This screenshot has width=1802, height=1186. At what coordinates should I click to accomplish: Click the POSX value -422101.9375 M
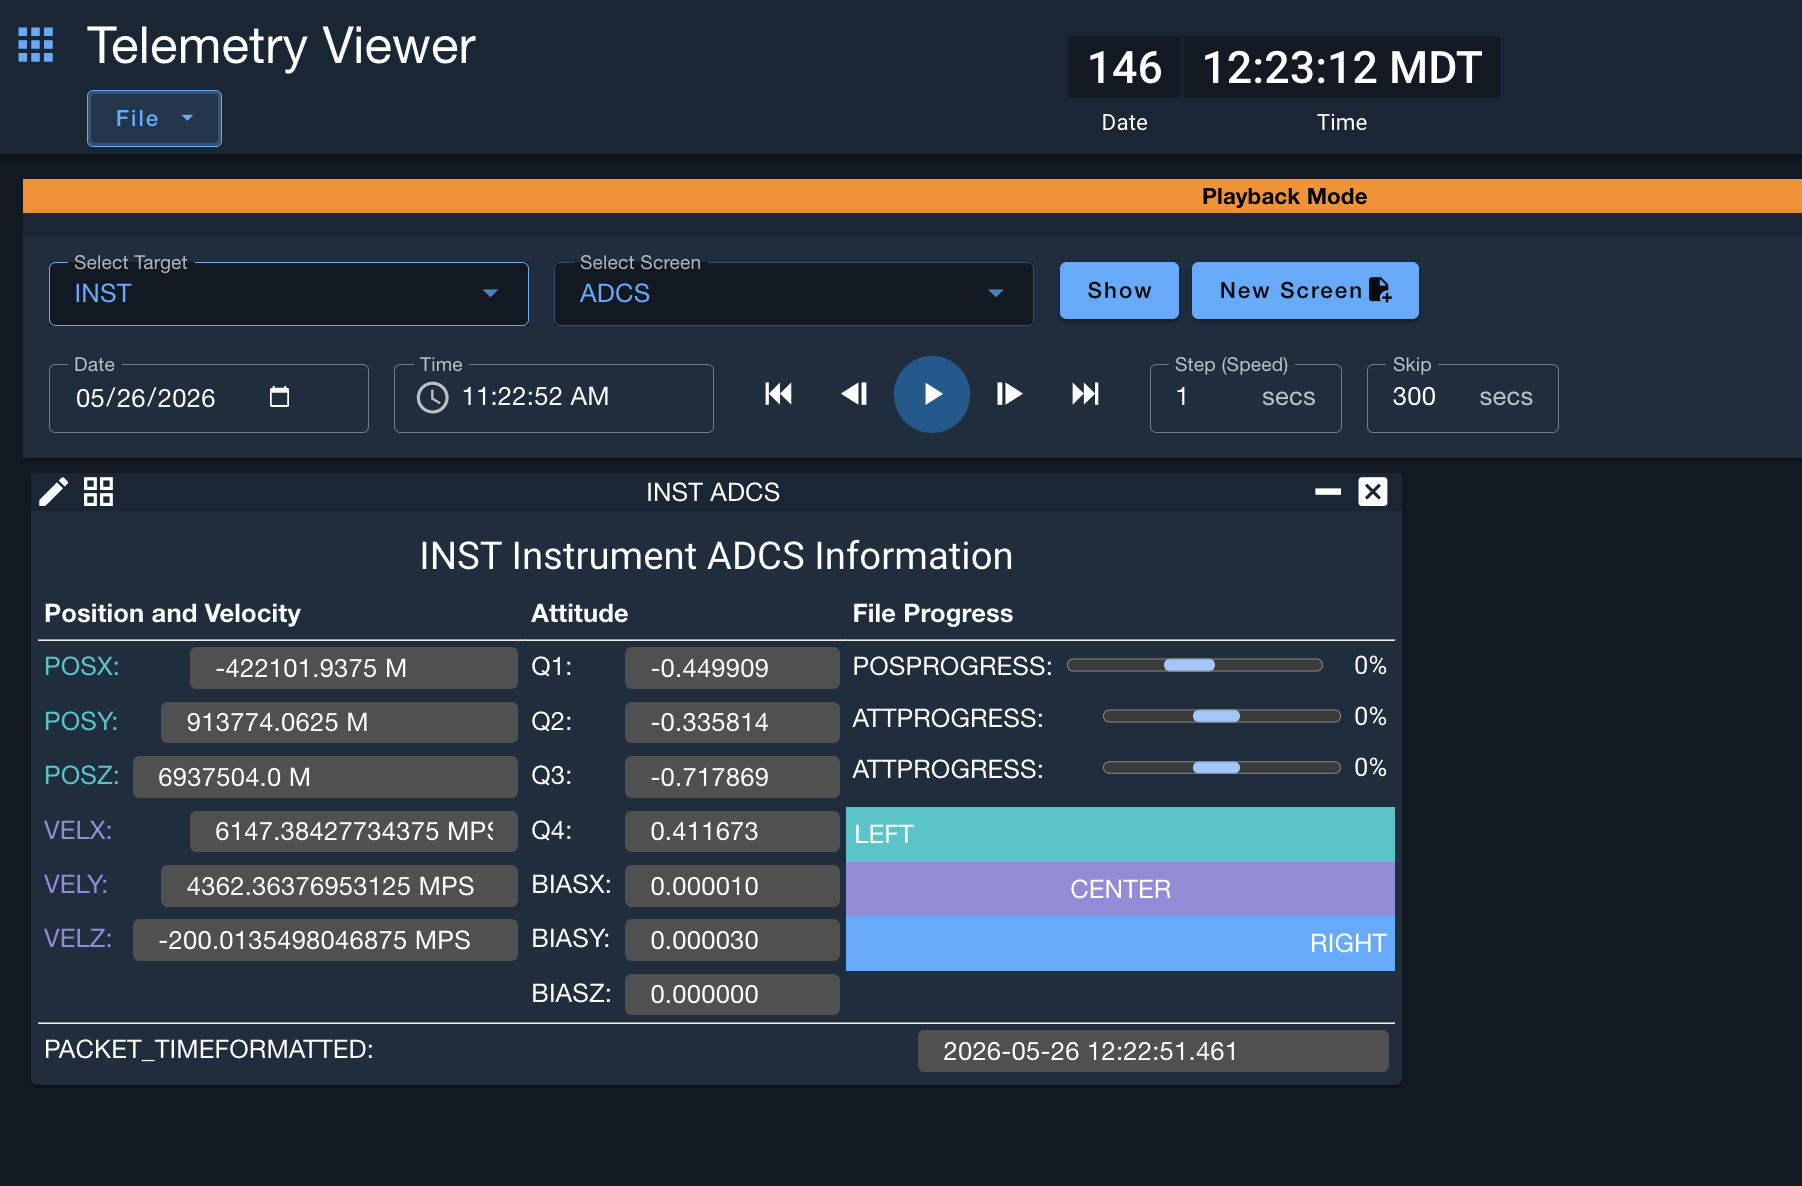click(354, 668)
